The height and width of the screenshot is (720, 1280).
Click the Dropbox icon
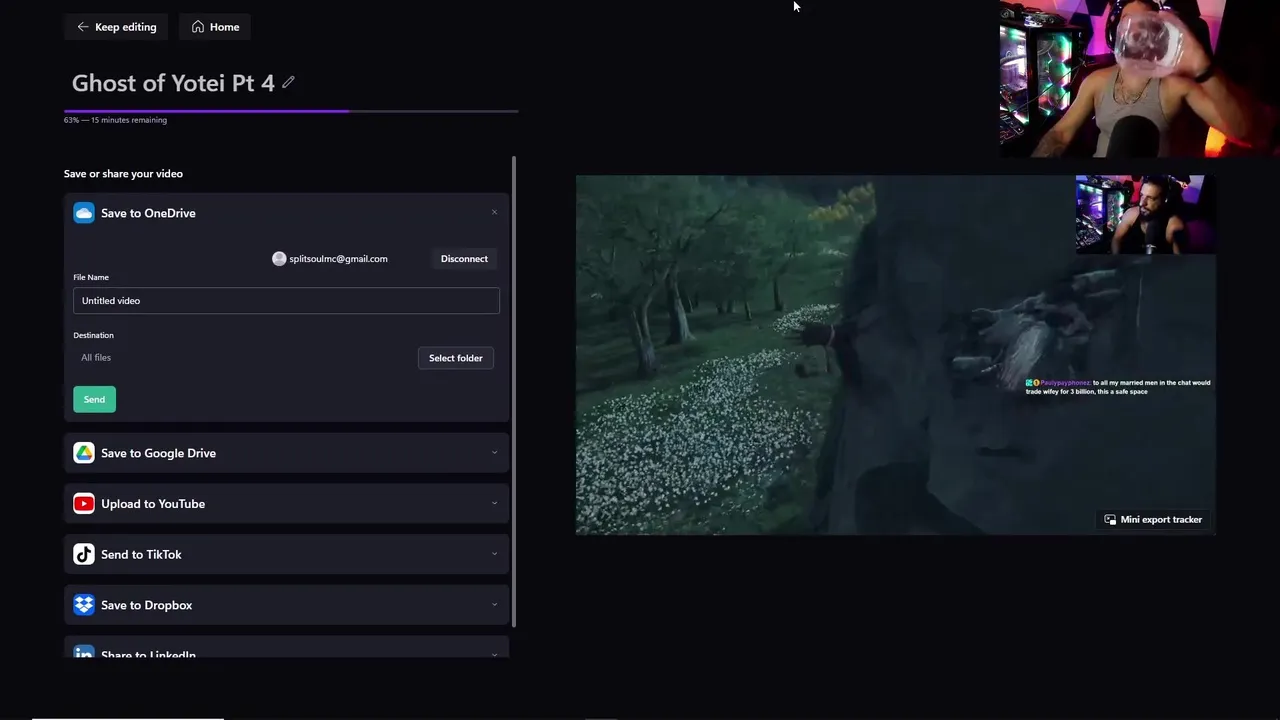pyautogui.click(x=84, y=605)
